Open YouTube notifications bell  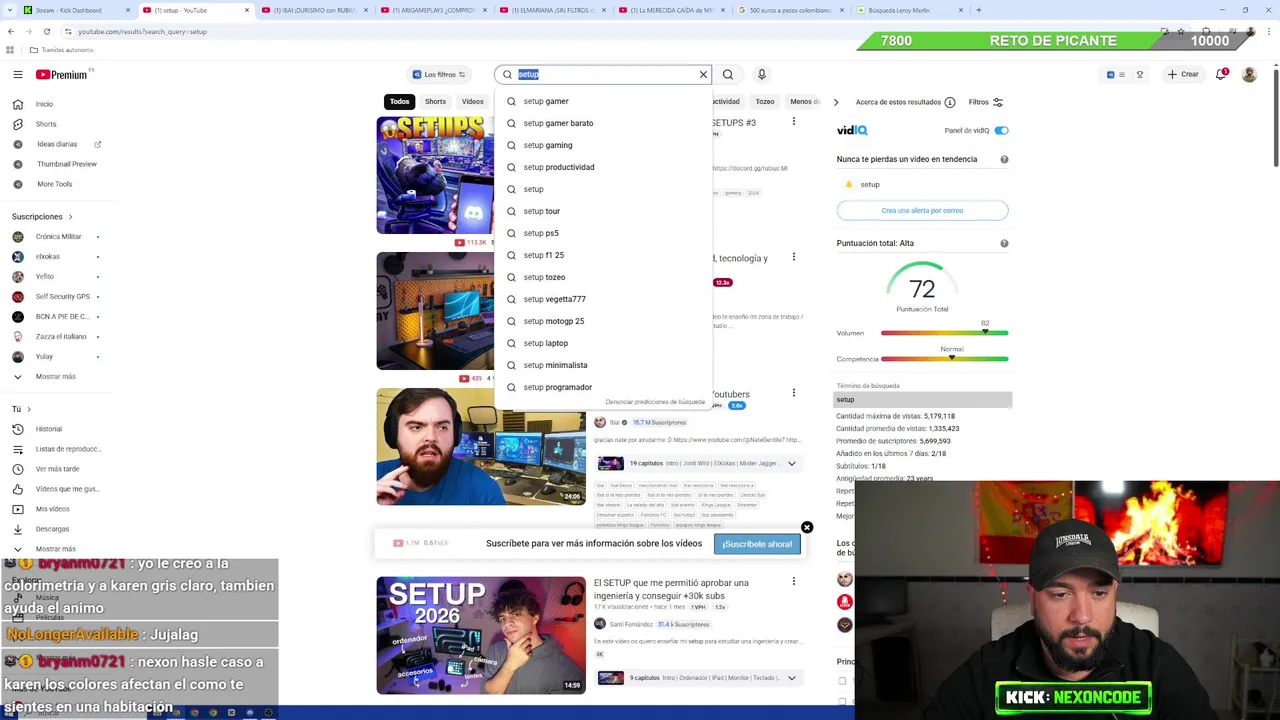tap(1221, 74)
